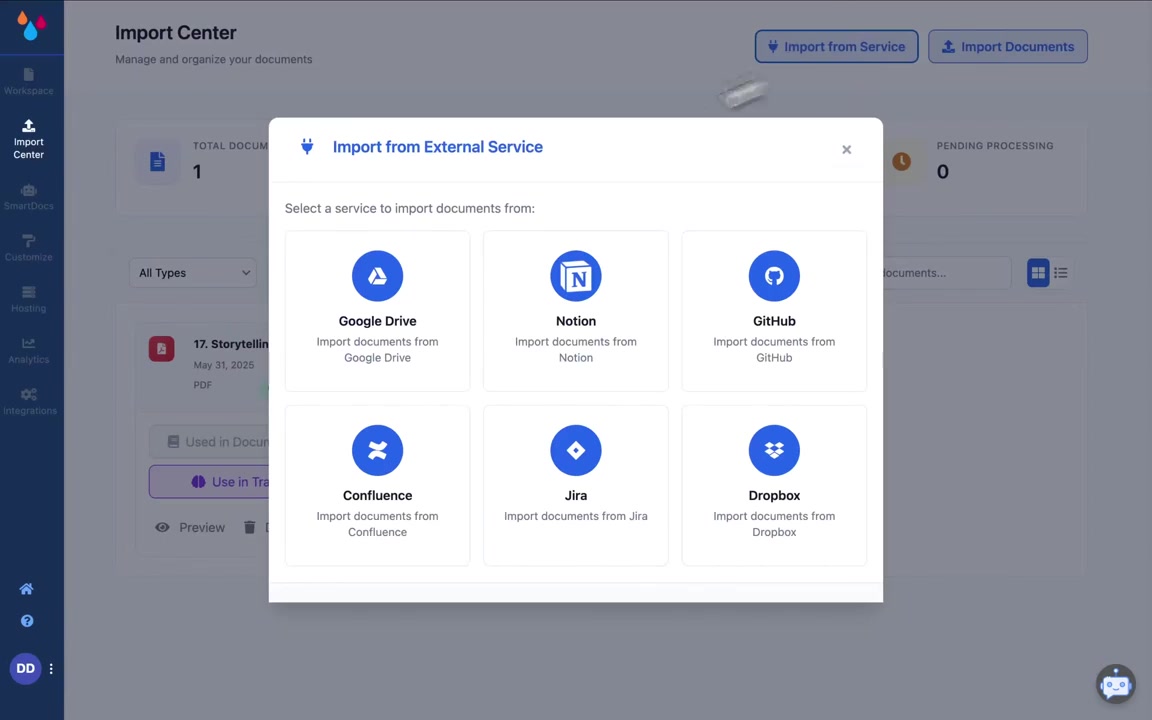
Task: Focus the search documents field
Action: [946, 273]
